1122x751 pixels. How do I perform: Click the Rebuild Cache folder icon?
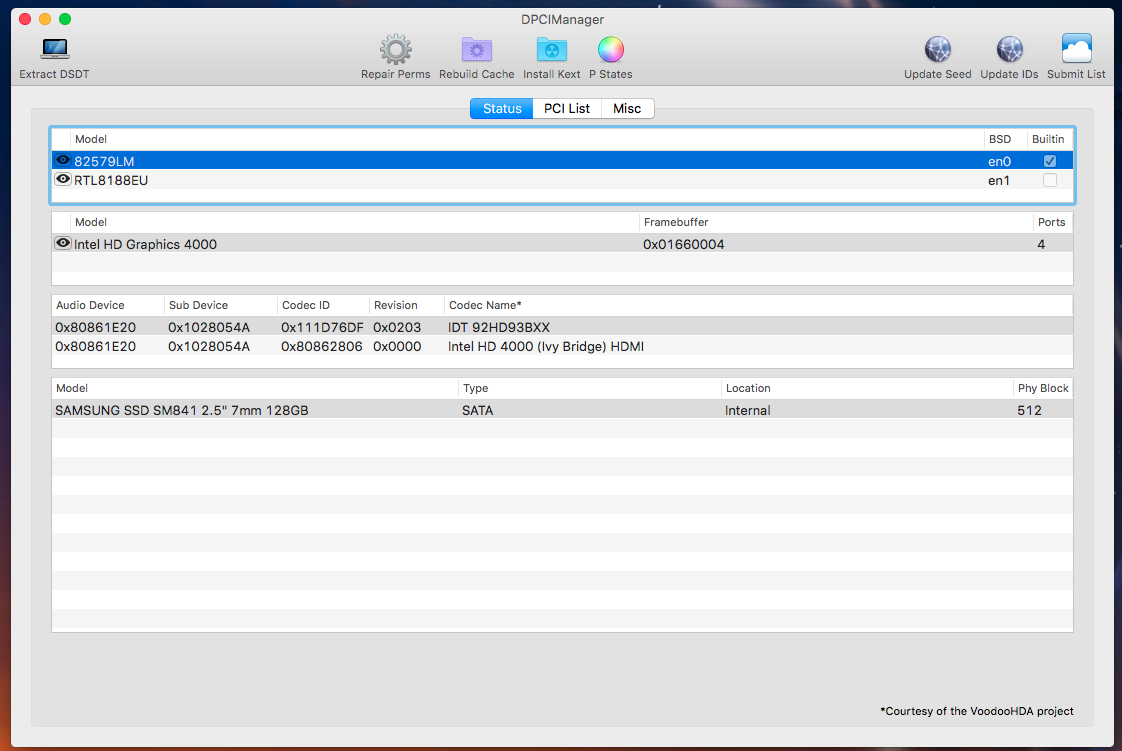click(476, 49)
